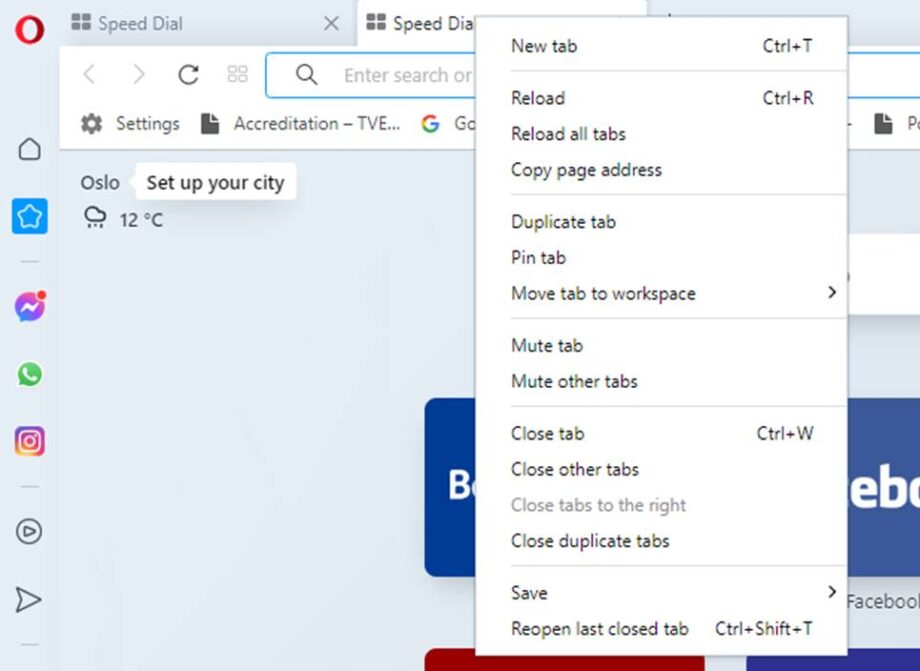Open the tiles icon next to reload
This screenshot has width=920, height=671.
(x=237, y=74)
